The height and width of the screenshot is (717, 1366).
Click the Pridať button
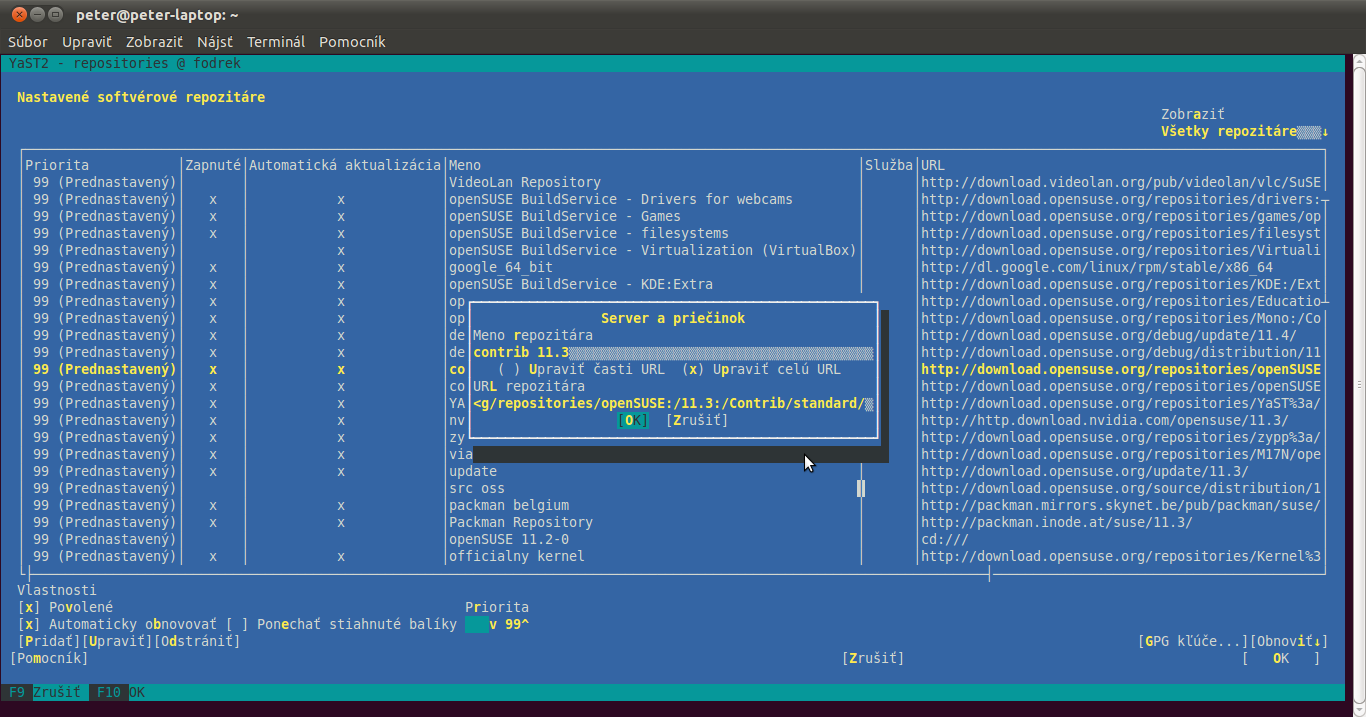point(49,641)
